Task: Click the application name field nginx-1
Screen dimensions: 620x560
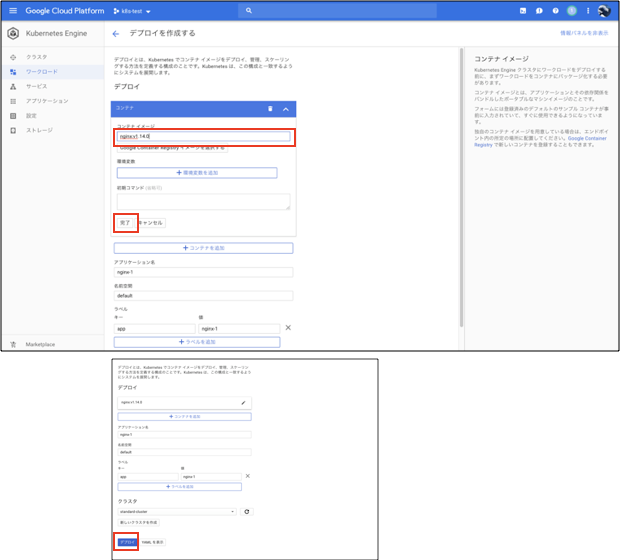Action: point(204,272)
